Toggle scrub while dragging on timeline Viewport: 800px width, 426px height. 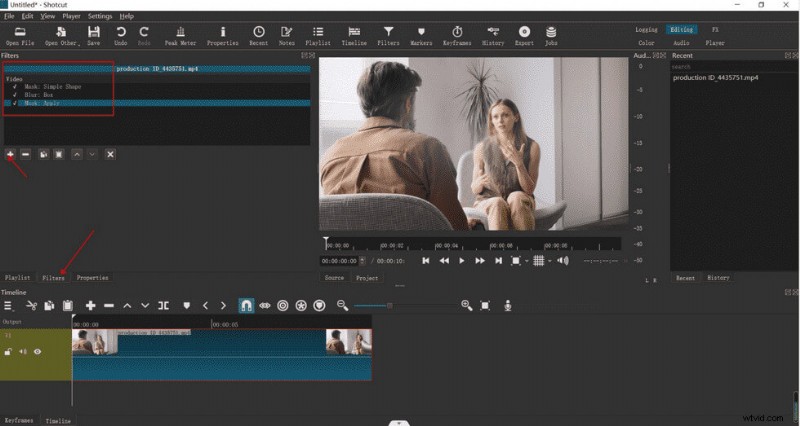[264, 306]
